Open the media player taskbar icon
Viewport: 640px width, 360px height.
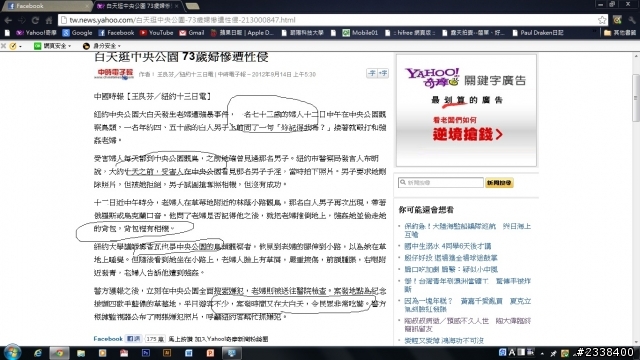pos(102,353)
